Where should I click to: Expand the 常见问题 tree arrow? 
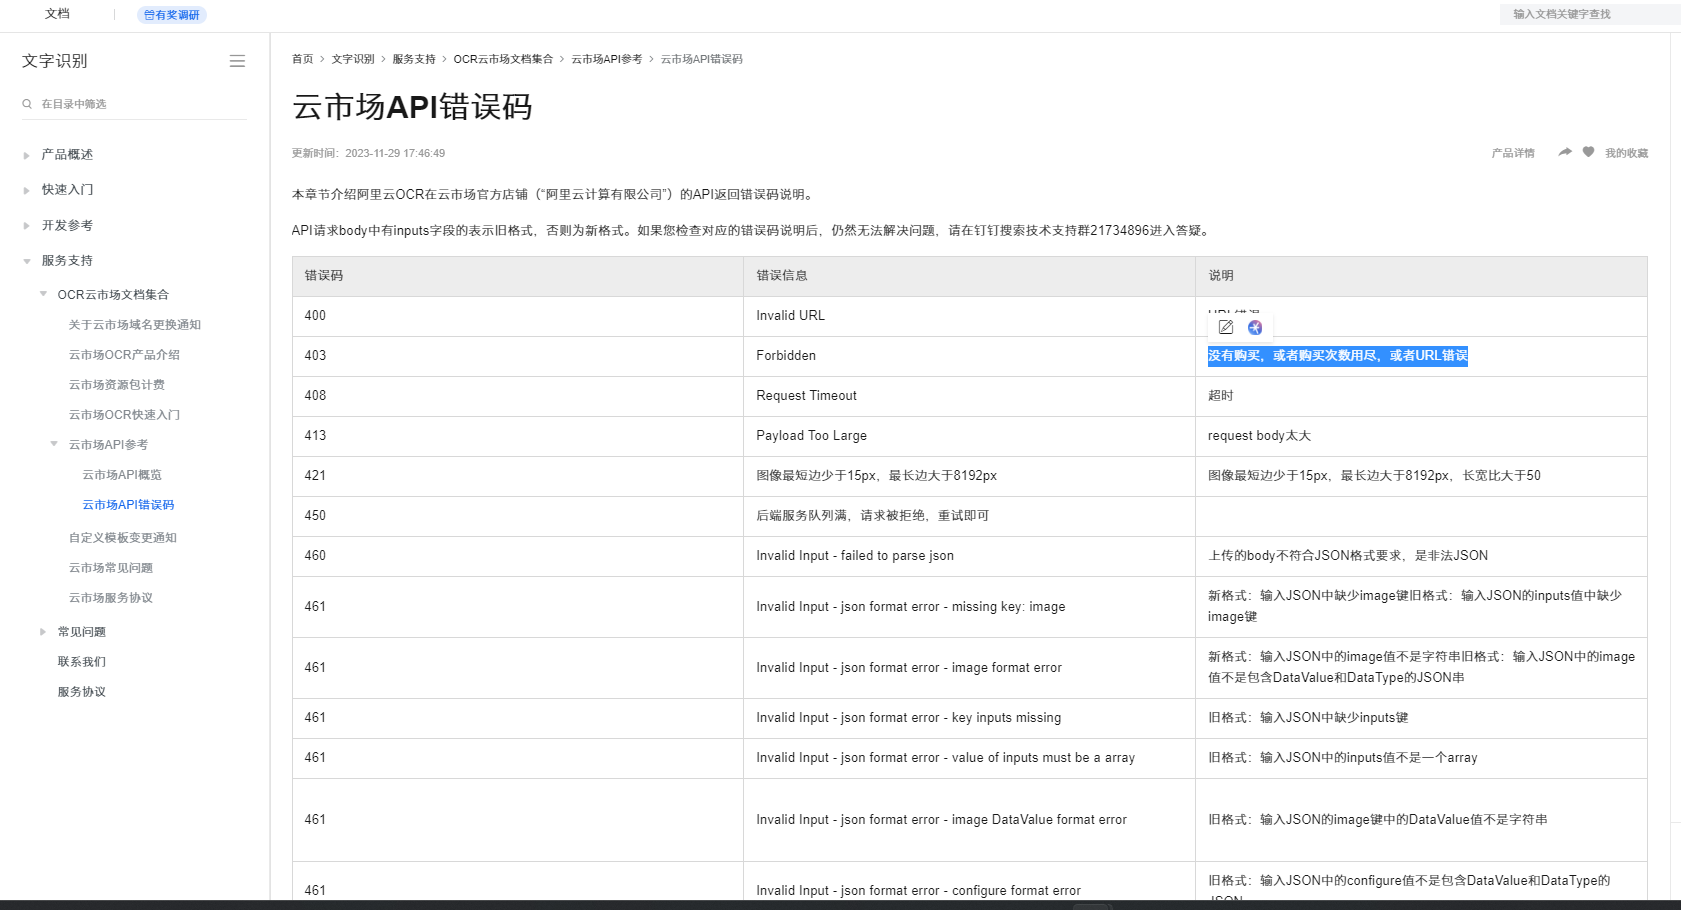[x=43, y=632]
